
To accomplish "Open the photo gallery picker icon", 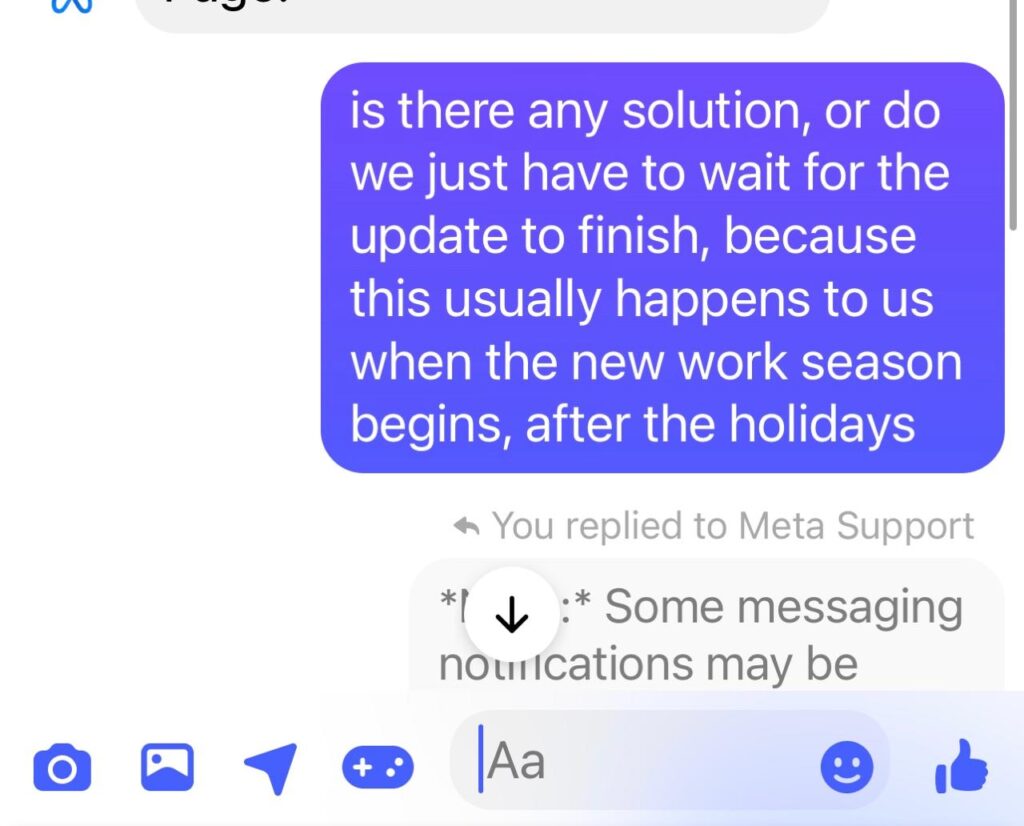I will coord(167,767).
